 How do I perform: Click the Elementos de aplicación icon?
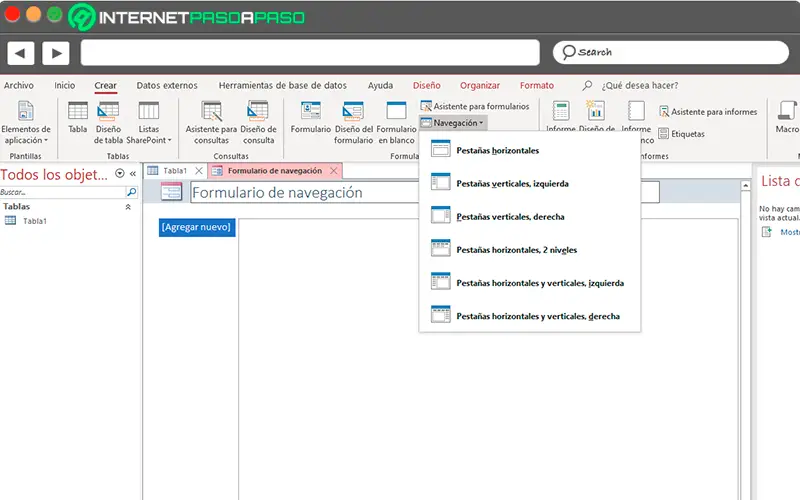(x=26, y=111)
